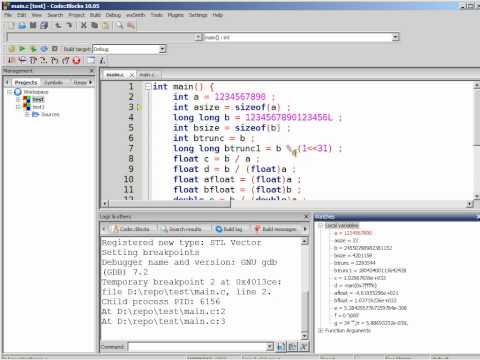Open the debugger Various info icon

[102, 60]
